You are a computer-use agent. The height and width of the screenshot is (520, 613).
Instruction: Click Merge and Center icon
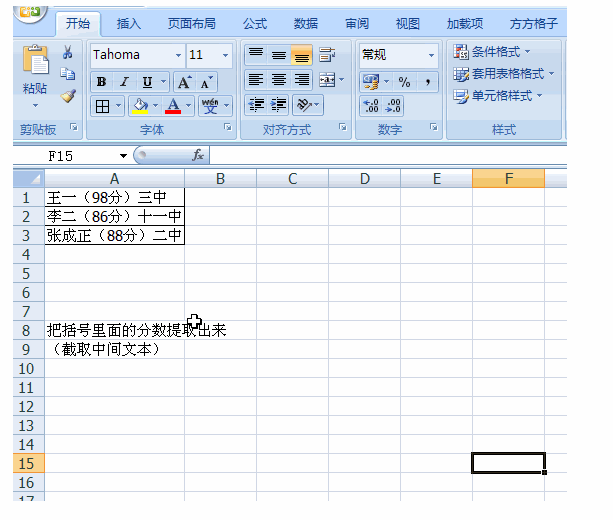[x=327, y=80]
